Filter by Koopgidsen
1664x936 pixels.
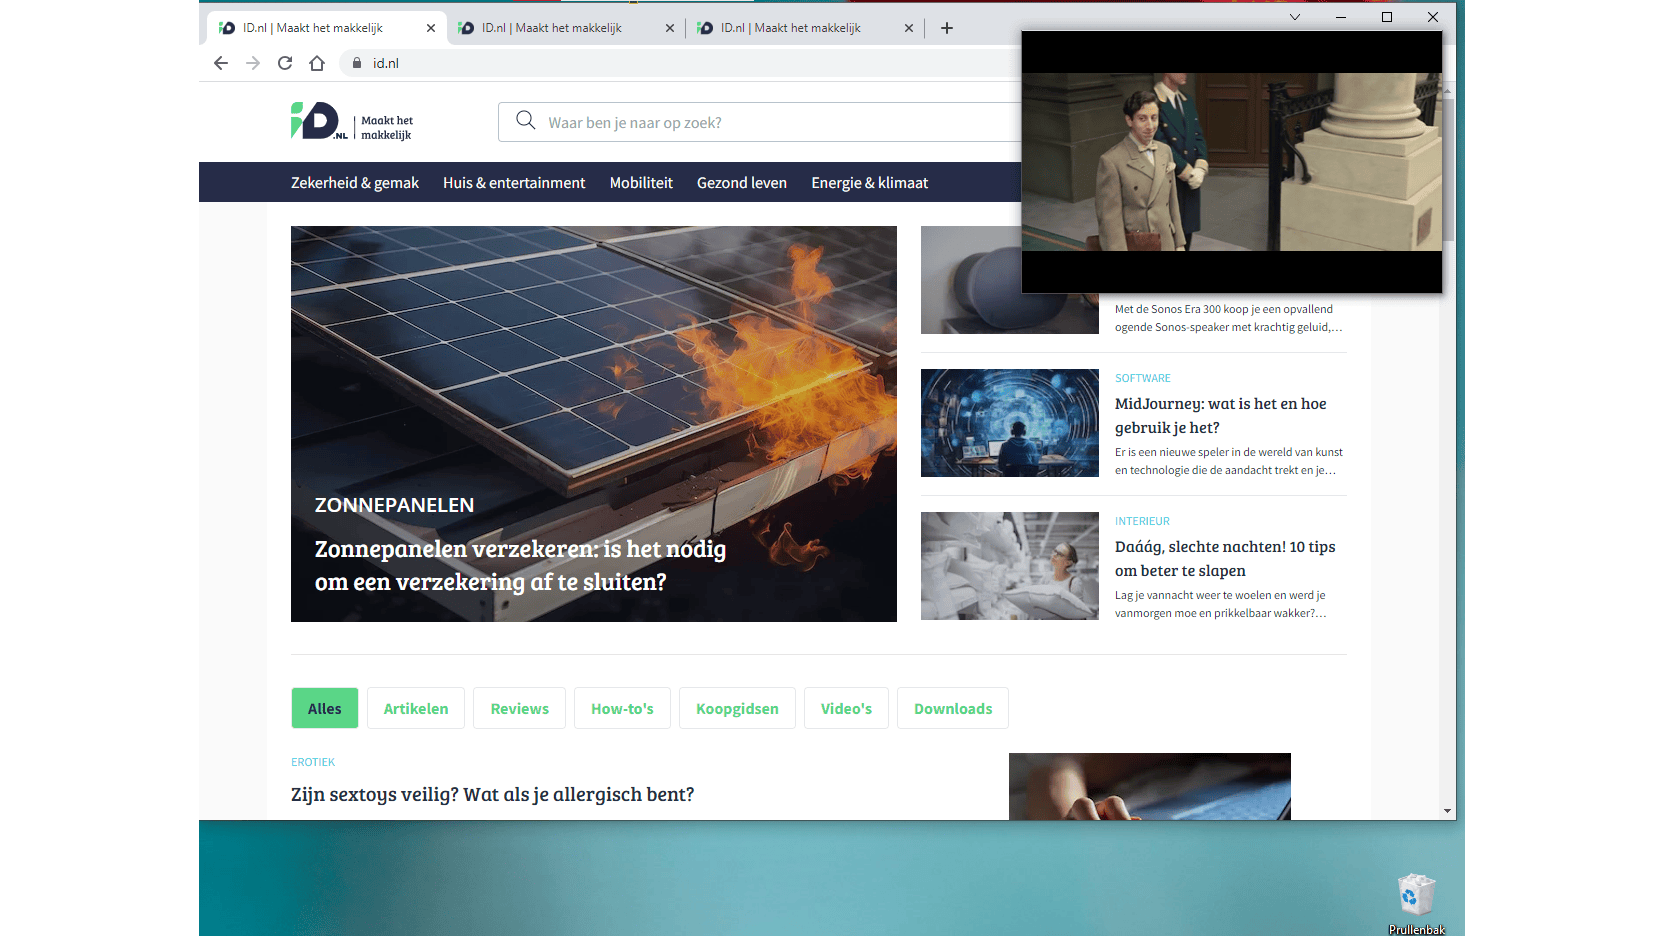(737, 708)
